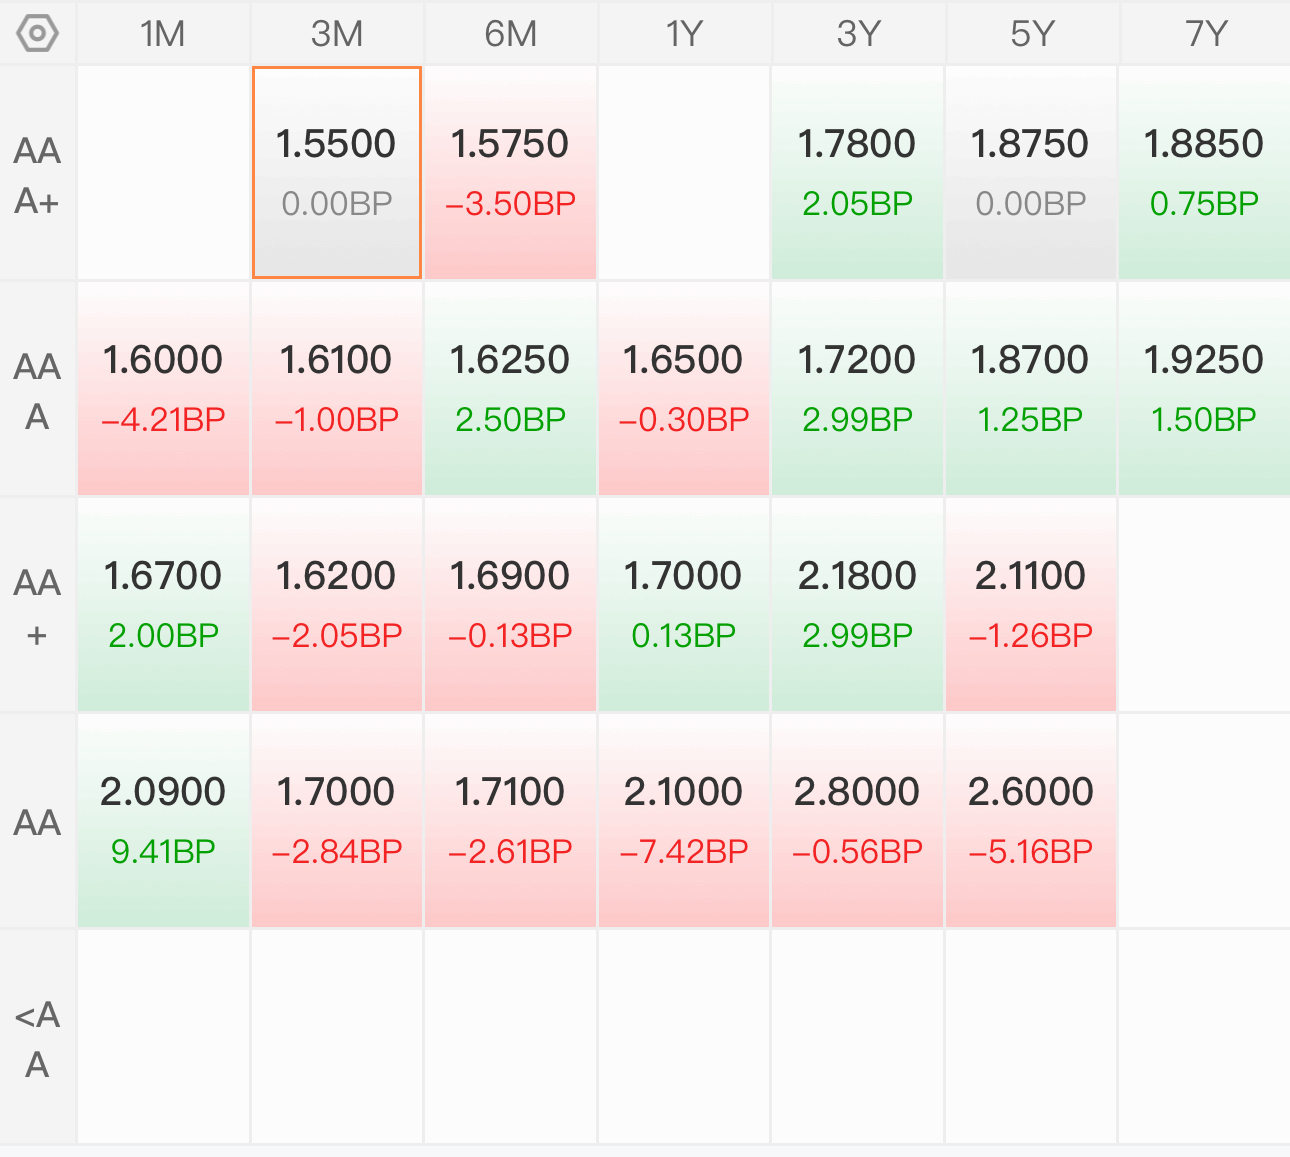This screenshot has height=1157, width=1290.
Task: Click the 1.9250 cell with 1.50BP
Action: 1205,389
